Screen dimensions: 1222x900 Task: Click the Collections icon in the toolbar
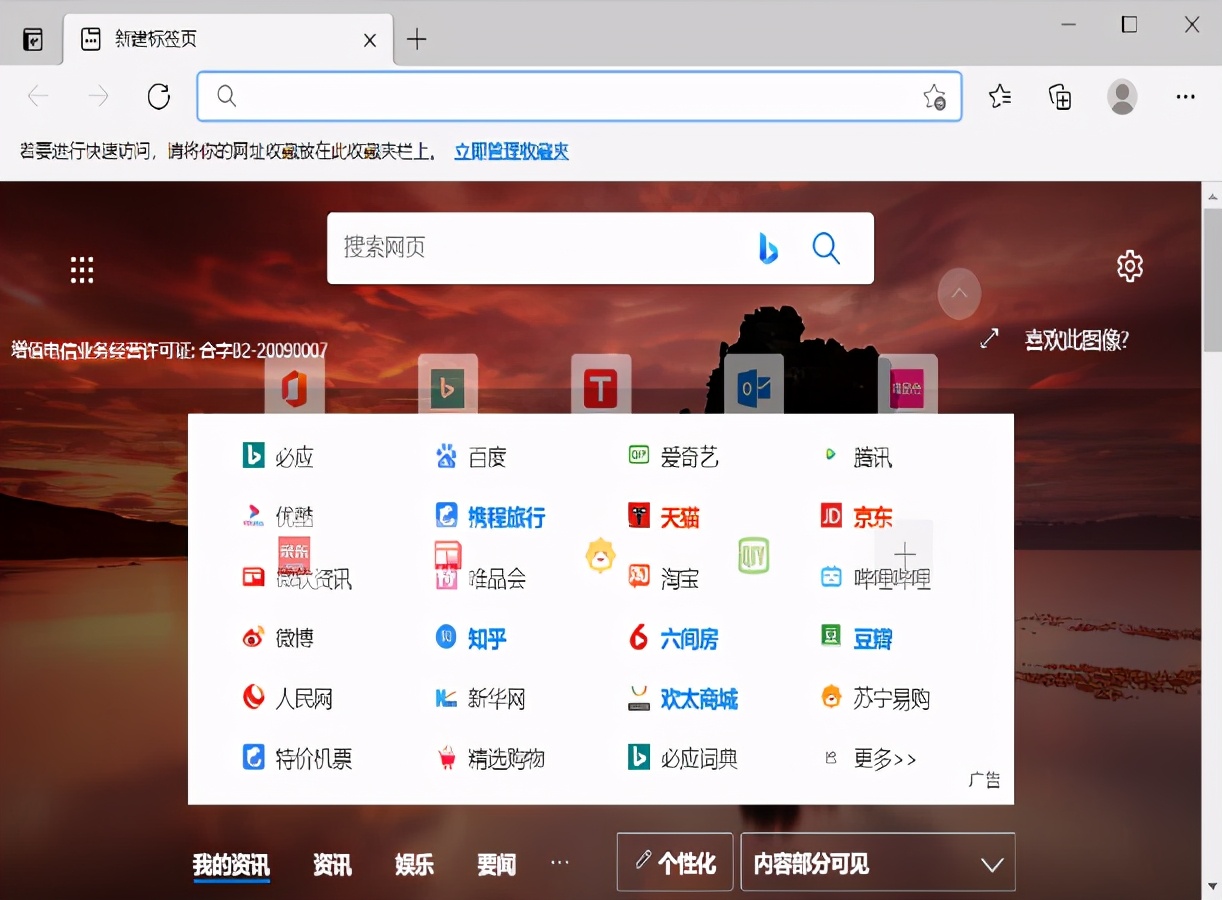[1060, 96]
